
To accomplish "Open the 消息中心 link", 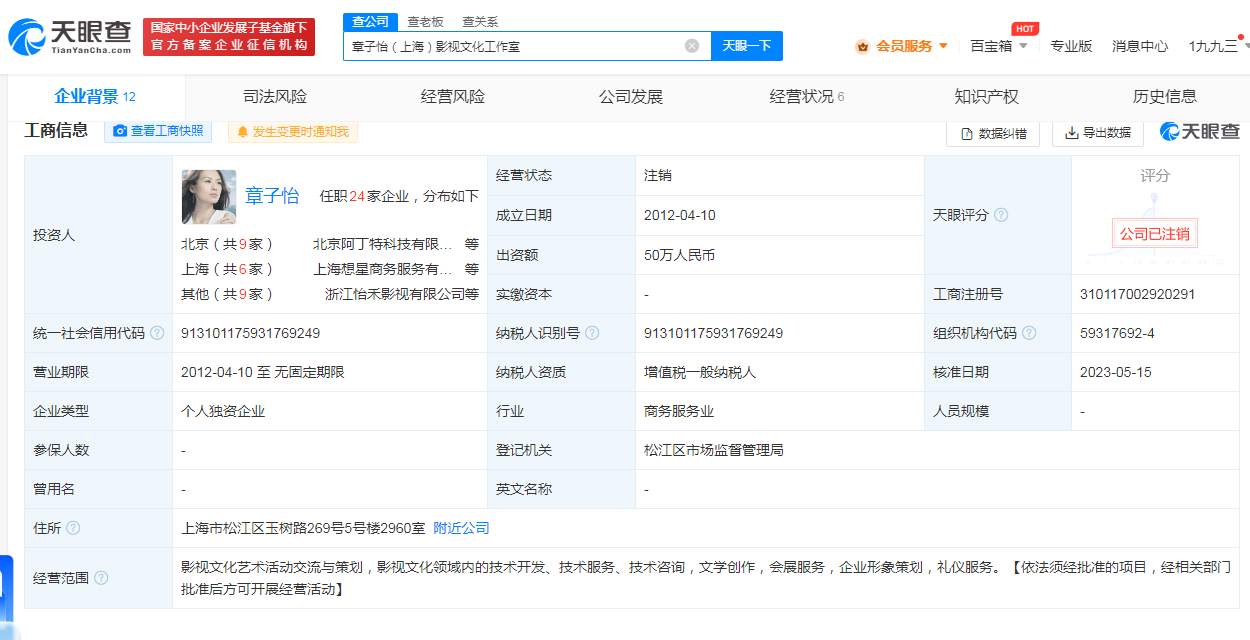I will tap(1140, 46).
